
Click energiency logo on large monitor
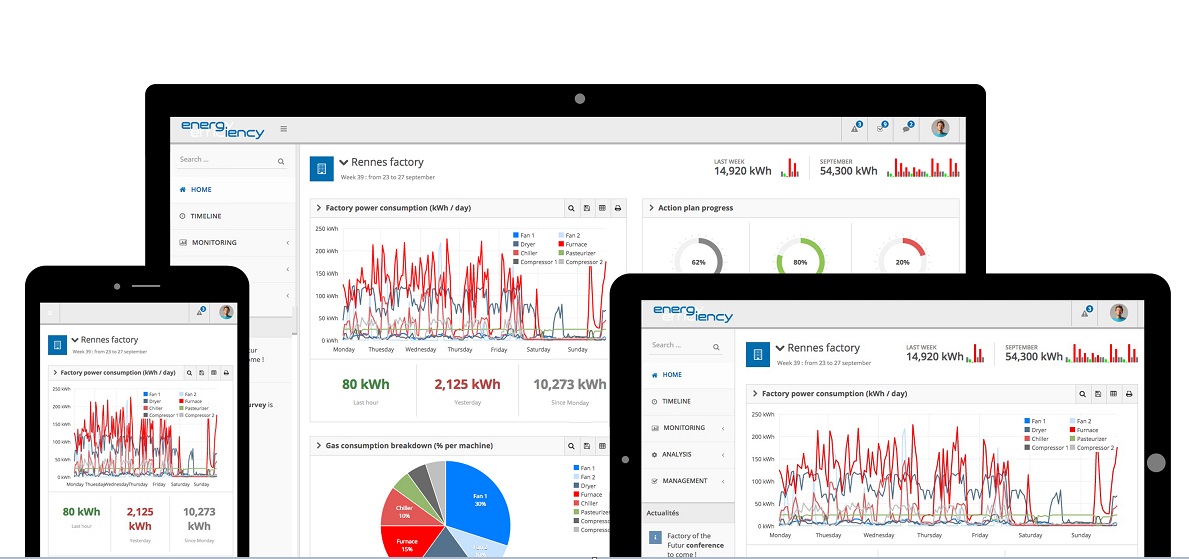[223, 129]
